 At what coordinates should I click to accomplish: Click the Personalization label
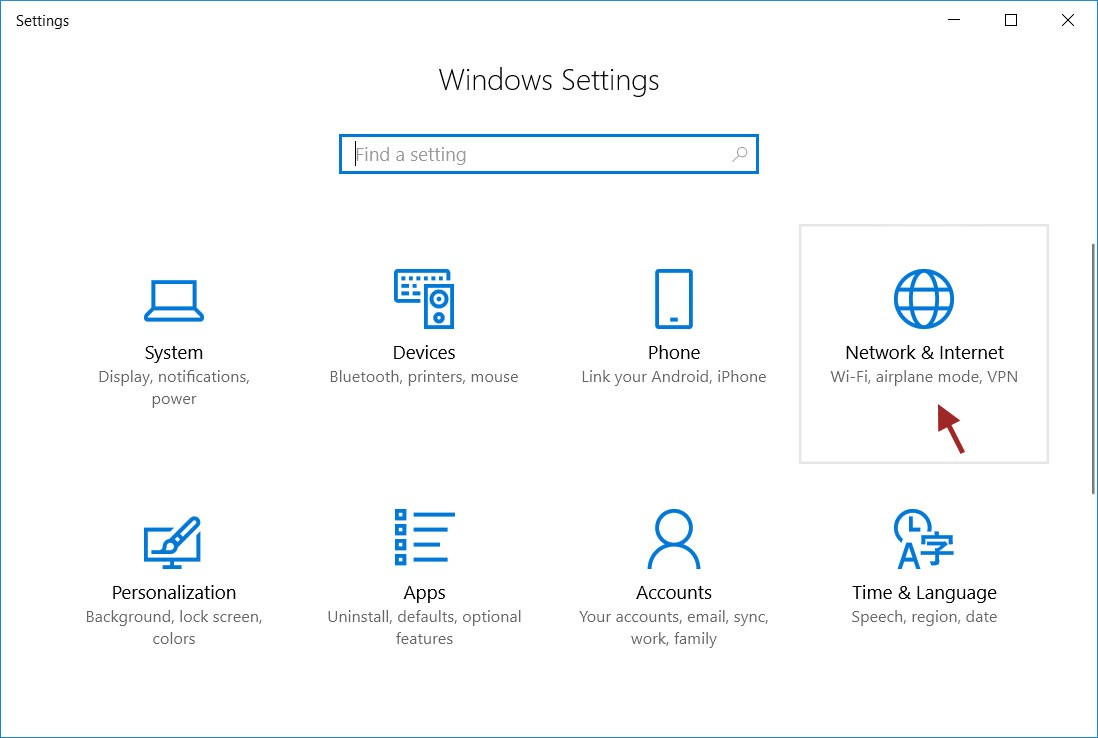174,592
